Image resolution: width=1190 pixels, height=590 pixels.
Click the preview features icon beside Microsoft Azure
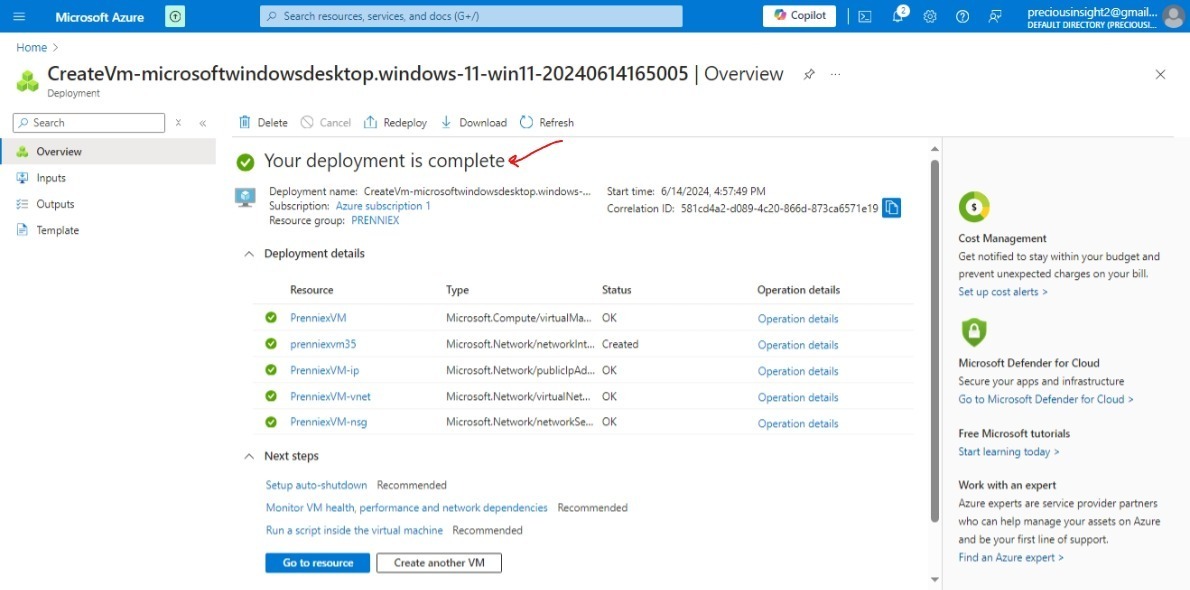tap(175, 16)
